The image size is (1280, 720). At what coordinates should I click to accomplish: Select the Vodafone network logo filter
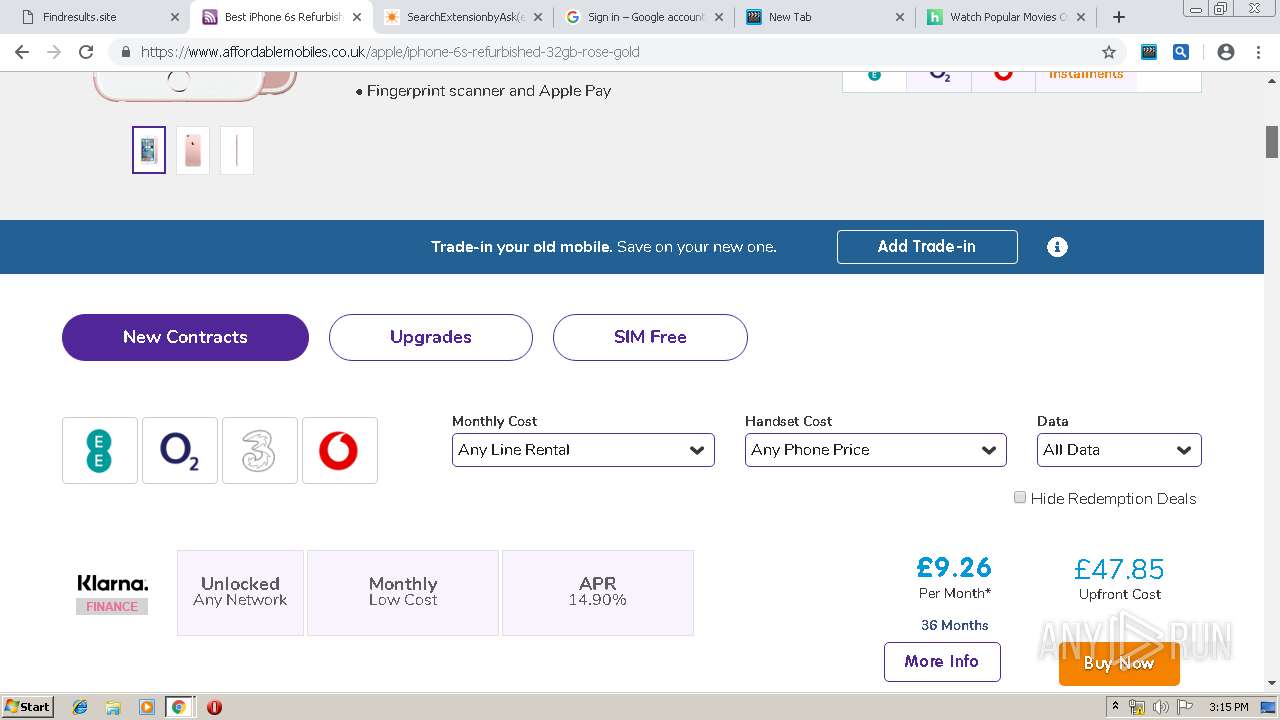click(339, 451)
